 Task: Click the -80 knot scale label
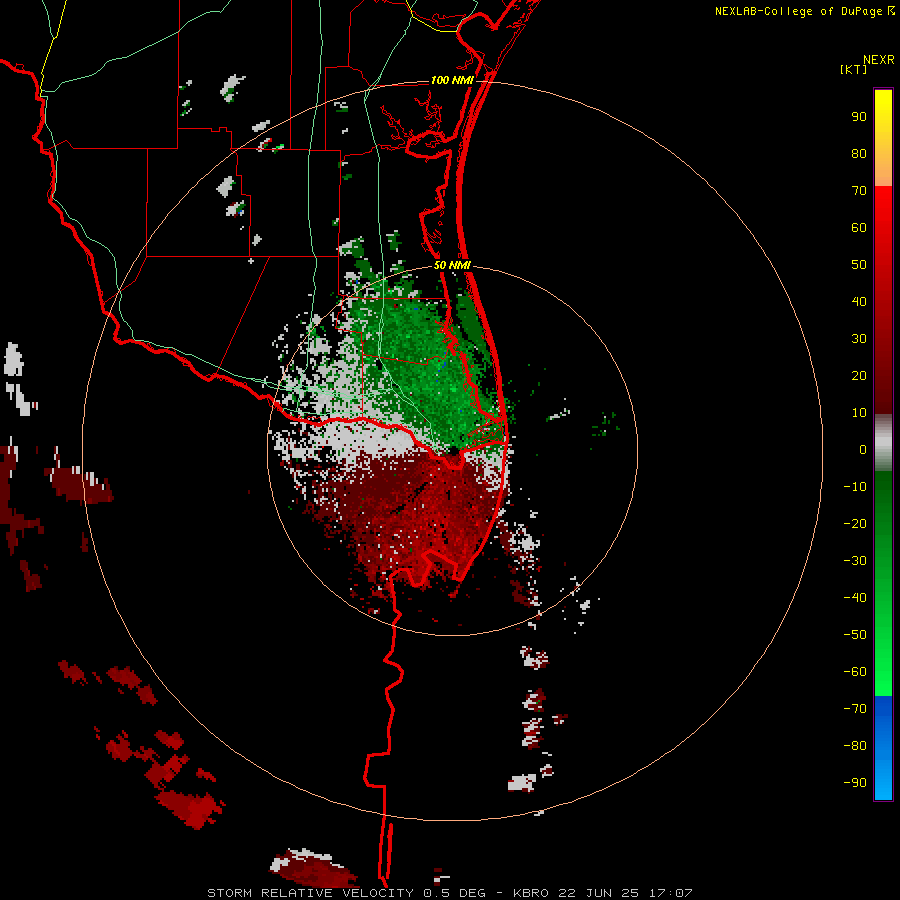(x=855, y=746)
